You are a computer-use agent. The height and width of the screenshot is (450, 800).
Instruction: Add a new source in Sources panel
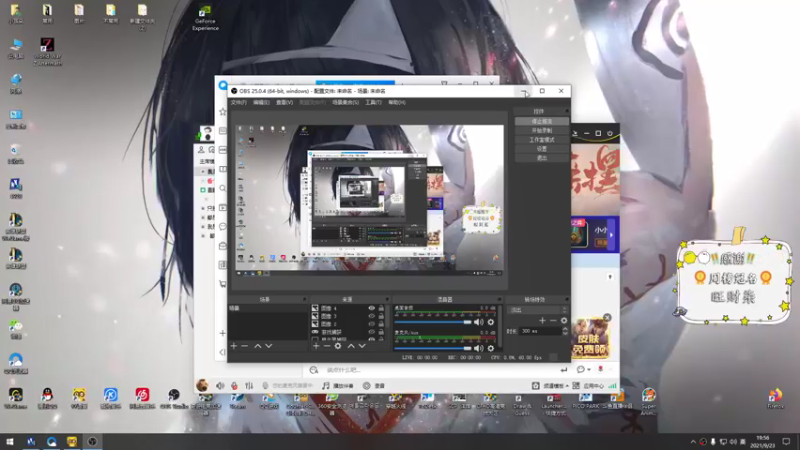pos(316,346)
